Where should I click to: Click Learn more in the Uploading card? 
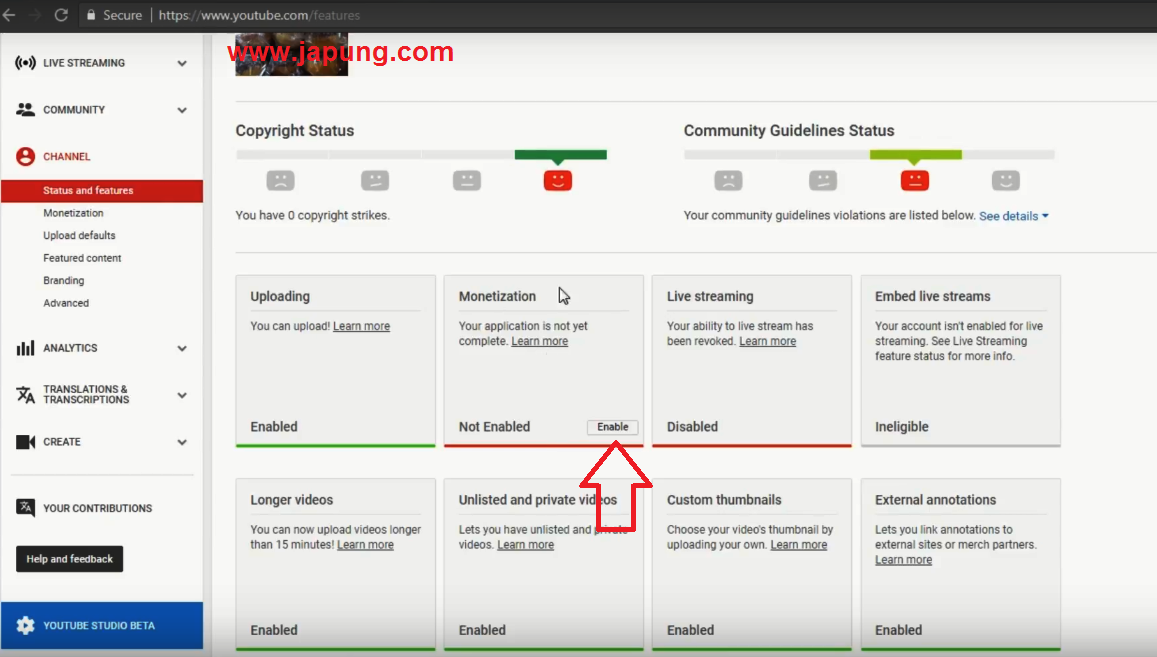(x=362, y=326)
